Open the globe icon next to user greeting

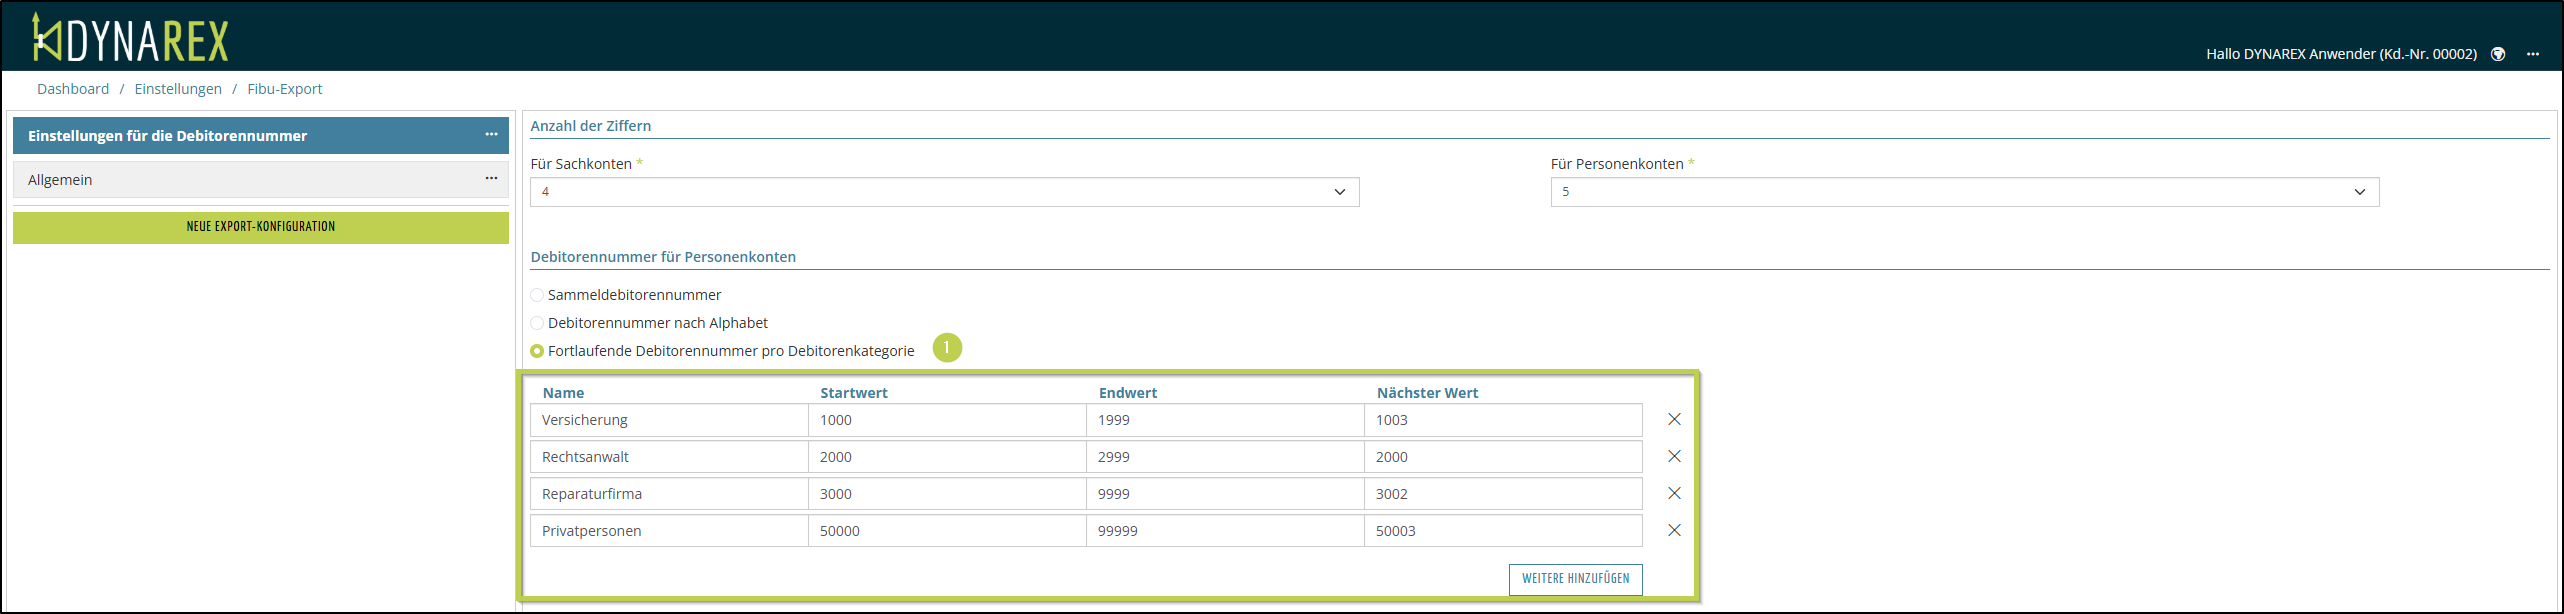point(2498,54)
